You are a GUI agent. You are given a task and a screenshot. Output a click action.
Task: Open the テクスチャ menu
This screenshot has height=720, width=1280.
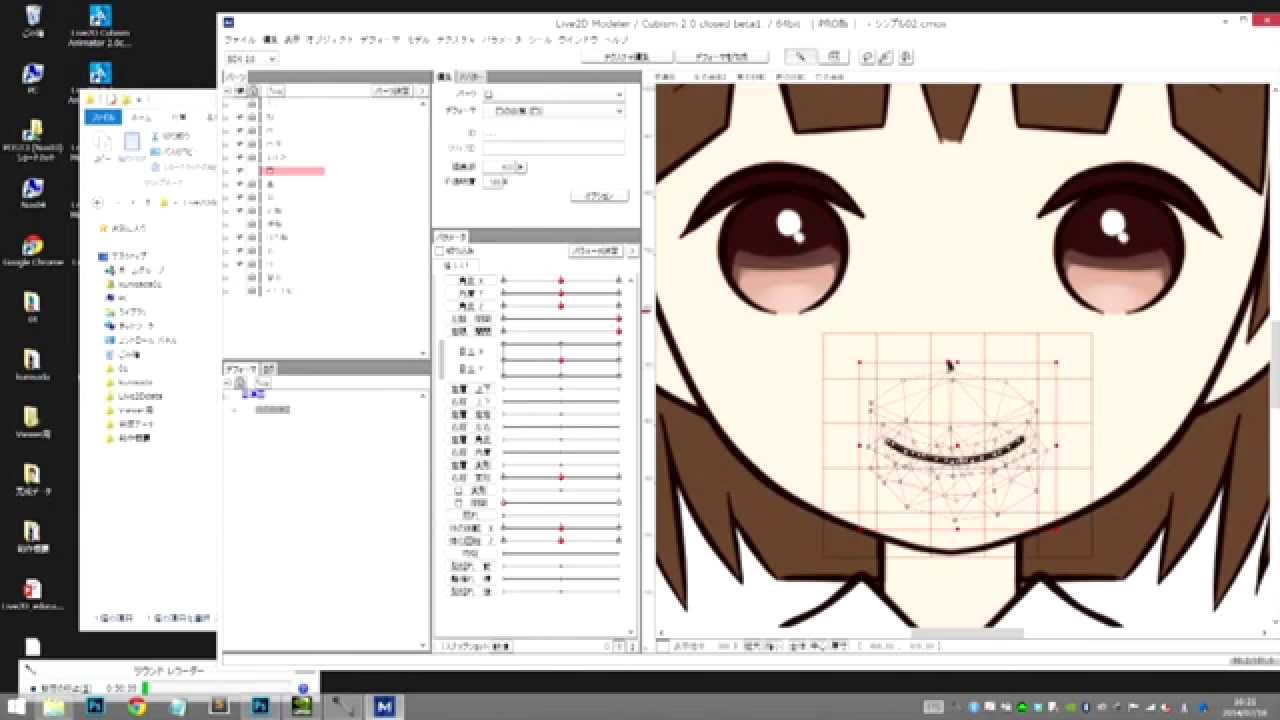click(x=456, y=40)
